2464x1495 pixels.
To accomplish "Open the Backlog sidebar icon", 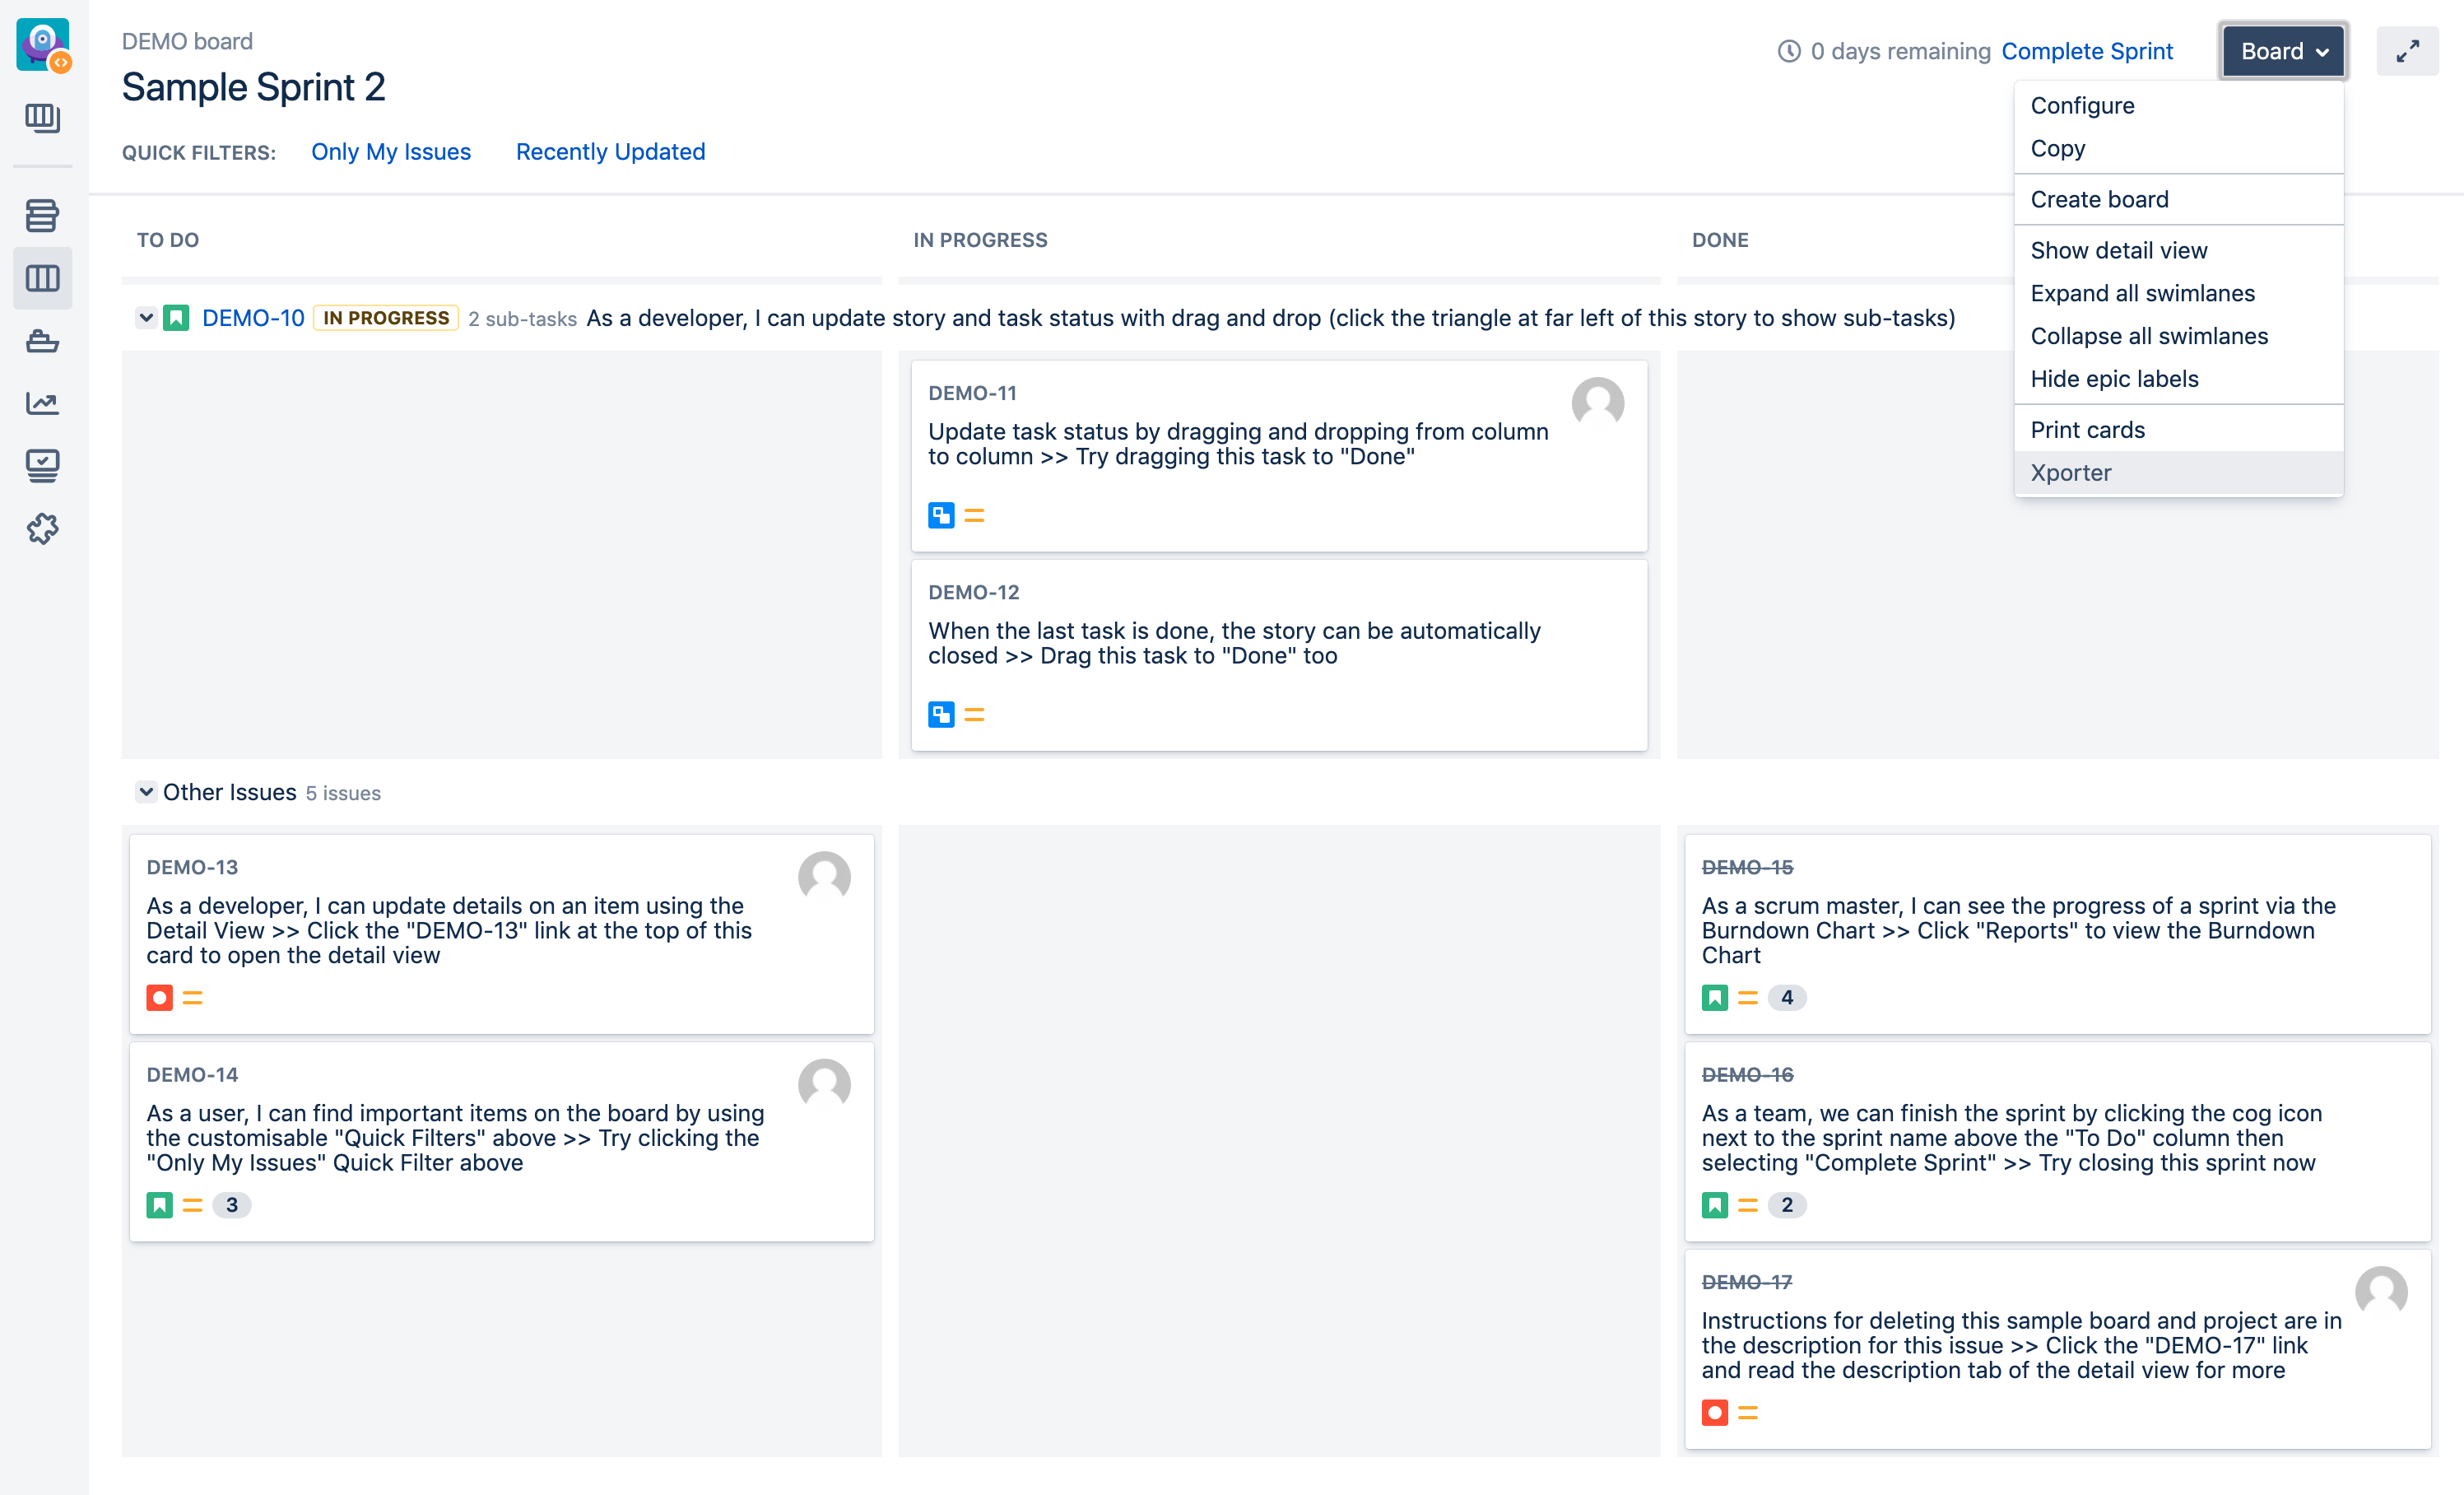I will pyautogui.click(x=42, y=215).
